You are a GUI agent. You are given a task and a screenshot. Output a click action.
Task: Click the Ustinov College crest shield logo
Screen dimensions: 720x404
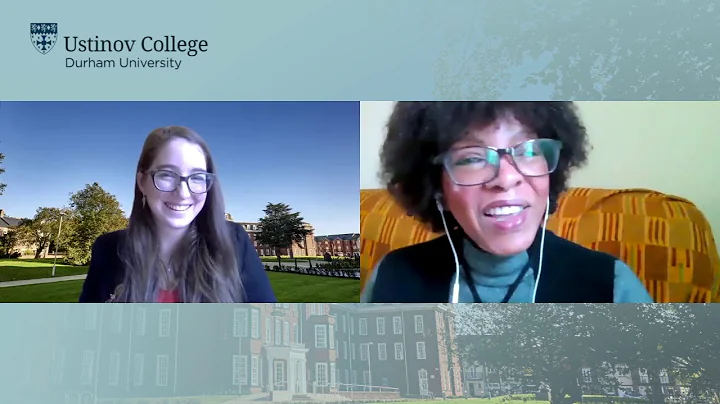[44, 38]
